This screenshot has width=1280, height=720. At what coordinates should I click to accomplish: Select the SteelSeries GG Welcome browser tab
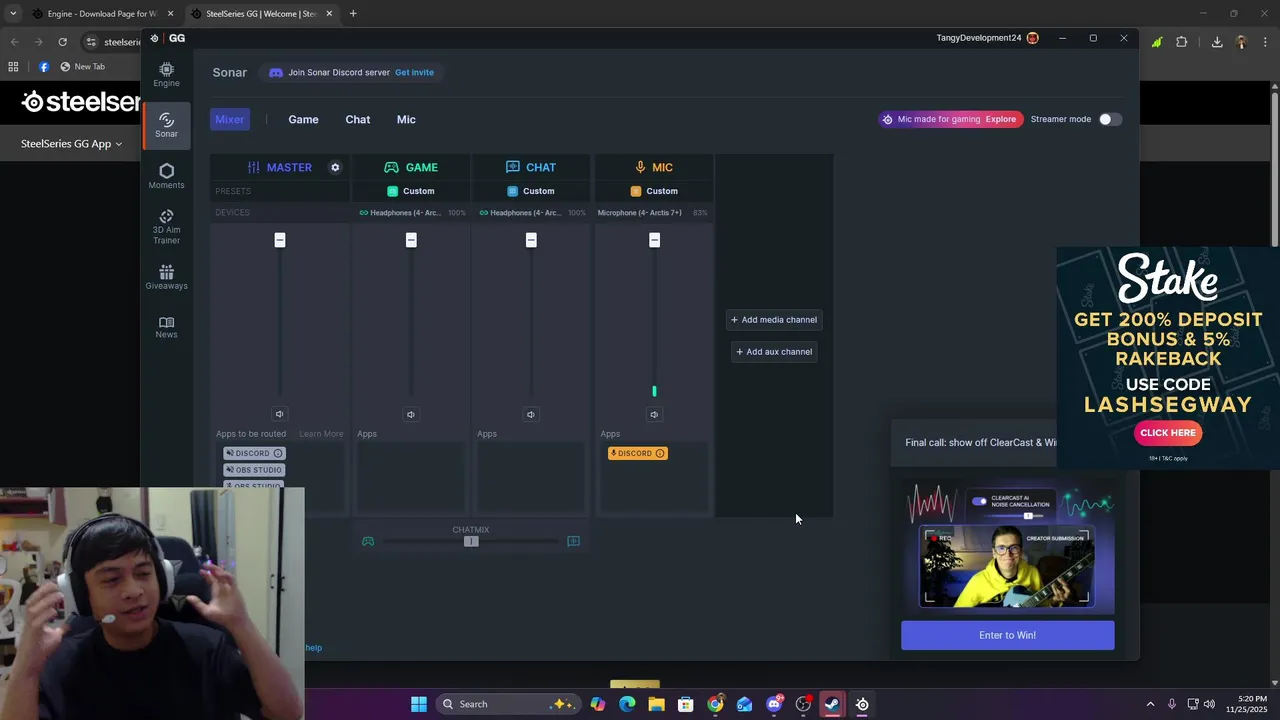point(260,14)
